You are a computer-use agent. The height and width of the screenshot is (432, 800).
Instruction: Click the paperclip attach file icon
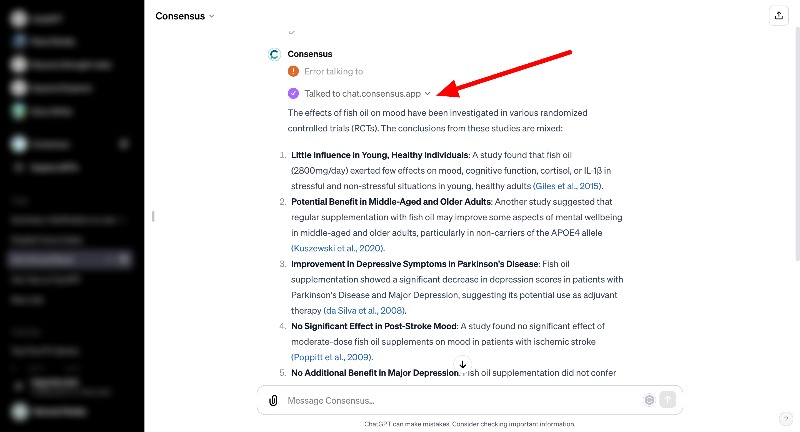(x=273, y=401)
